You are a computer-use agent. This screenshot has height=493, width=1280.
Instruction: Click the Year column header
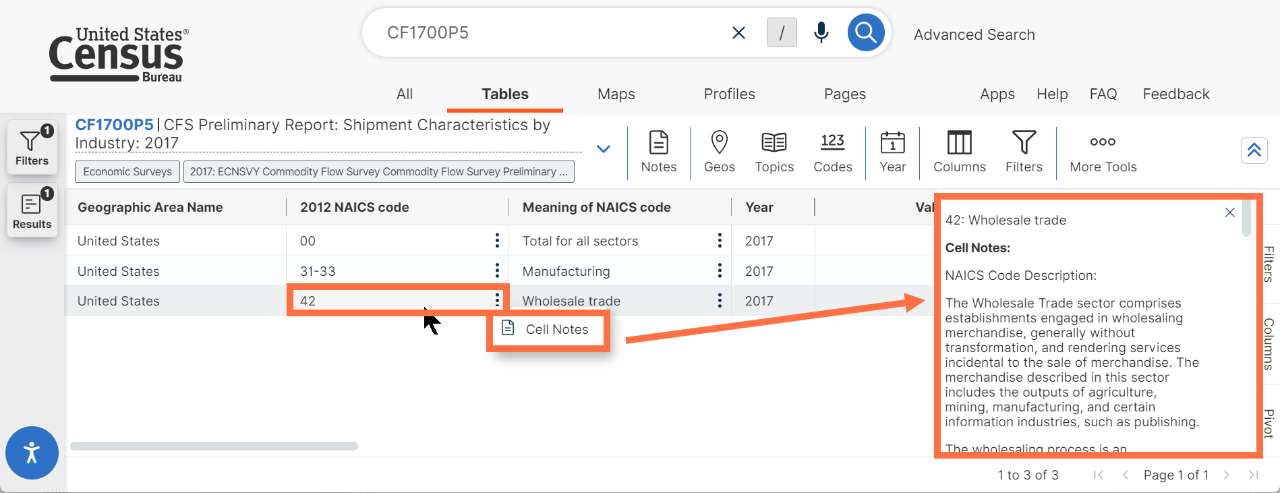click(x=759, y=207)
